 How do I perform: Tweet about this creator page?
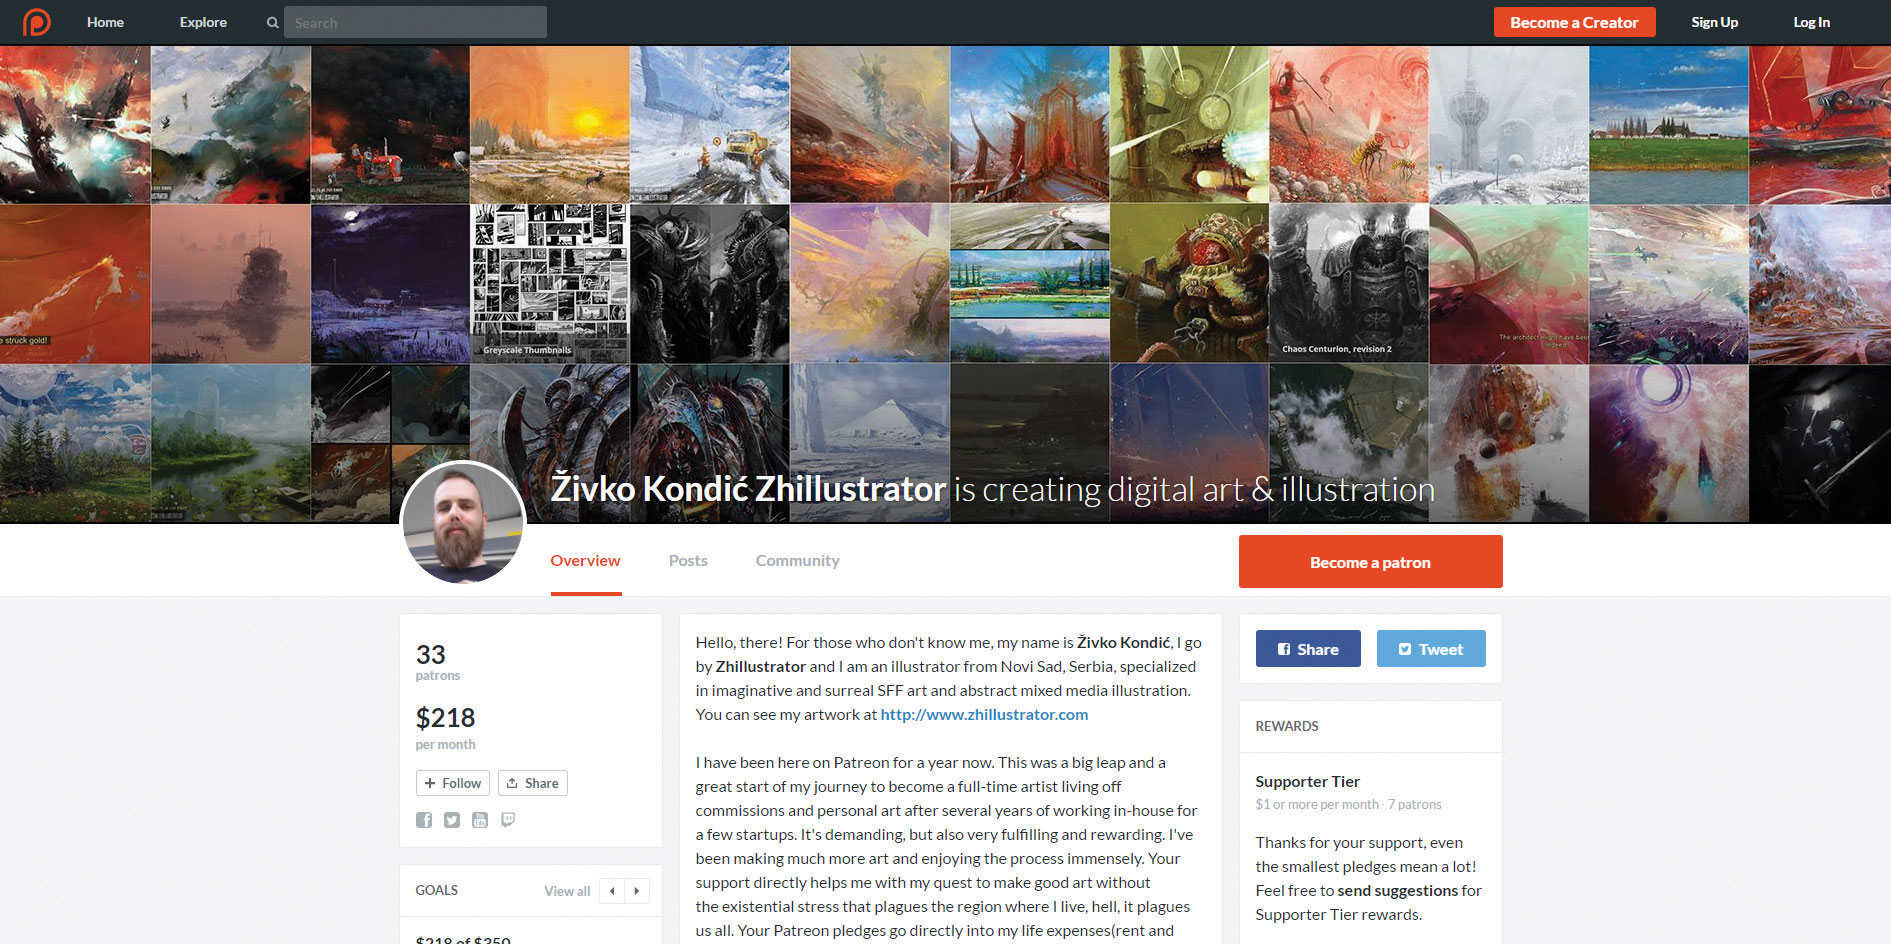pos(1431,649)
